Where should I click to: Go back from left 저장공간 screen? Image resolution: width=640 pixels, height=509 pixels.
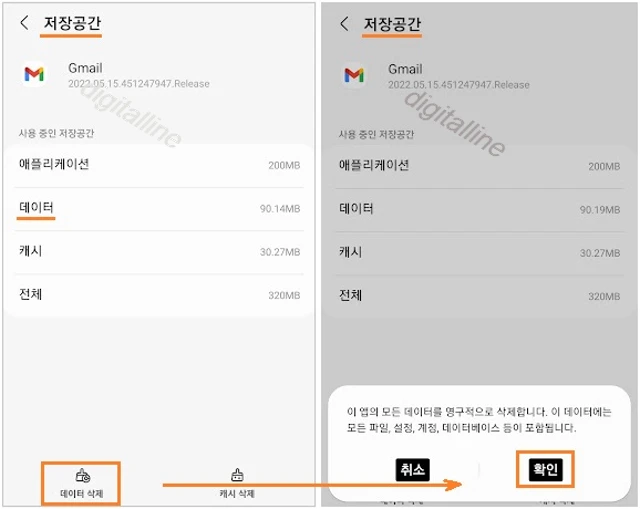tap(24, 23)
